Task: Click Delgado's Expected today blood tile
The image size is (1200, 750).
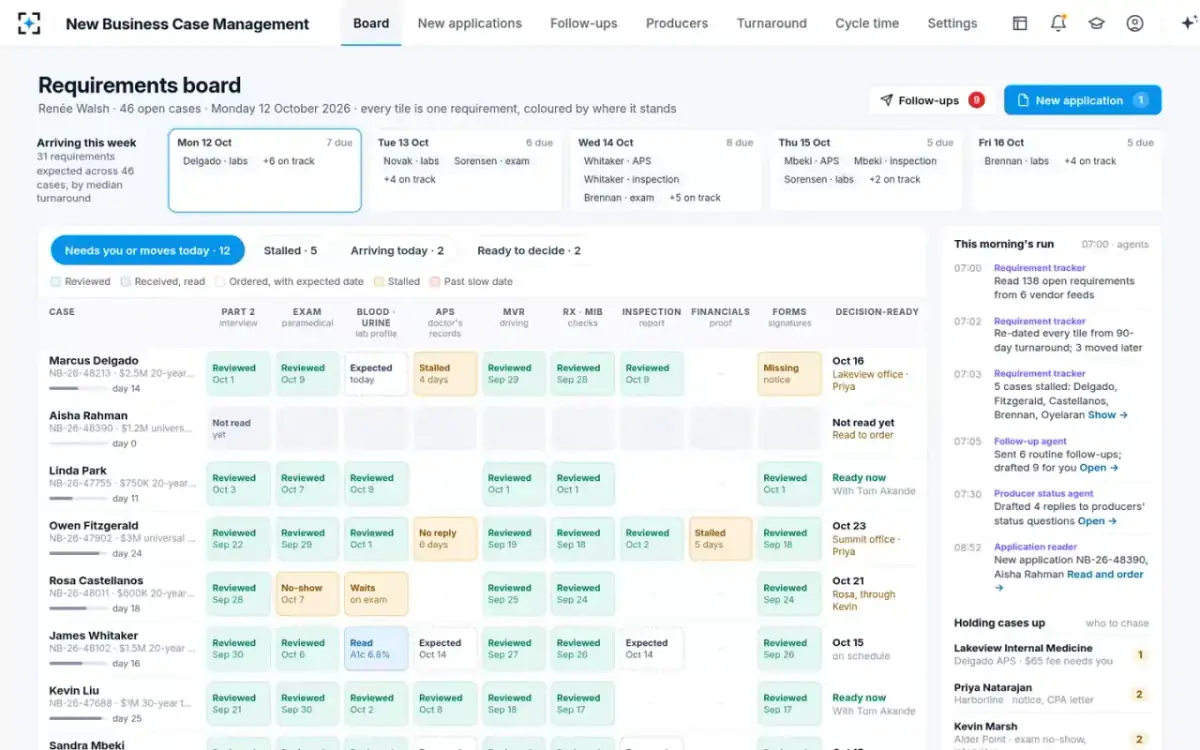Action: (376, 373)
